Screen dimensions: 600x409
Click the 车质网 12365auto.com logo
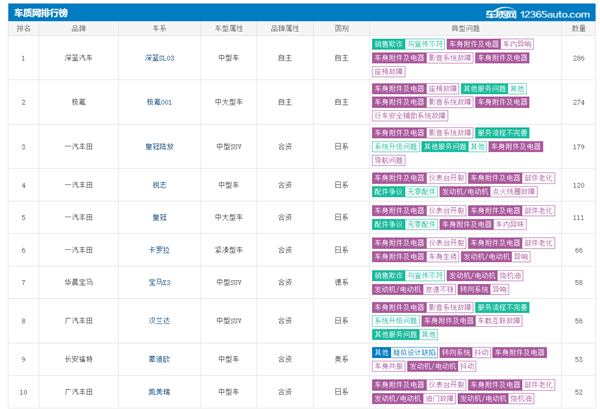click(x=538, y=14)
